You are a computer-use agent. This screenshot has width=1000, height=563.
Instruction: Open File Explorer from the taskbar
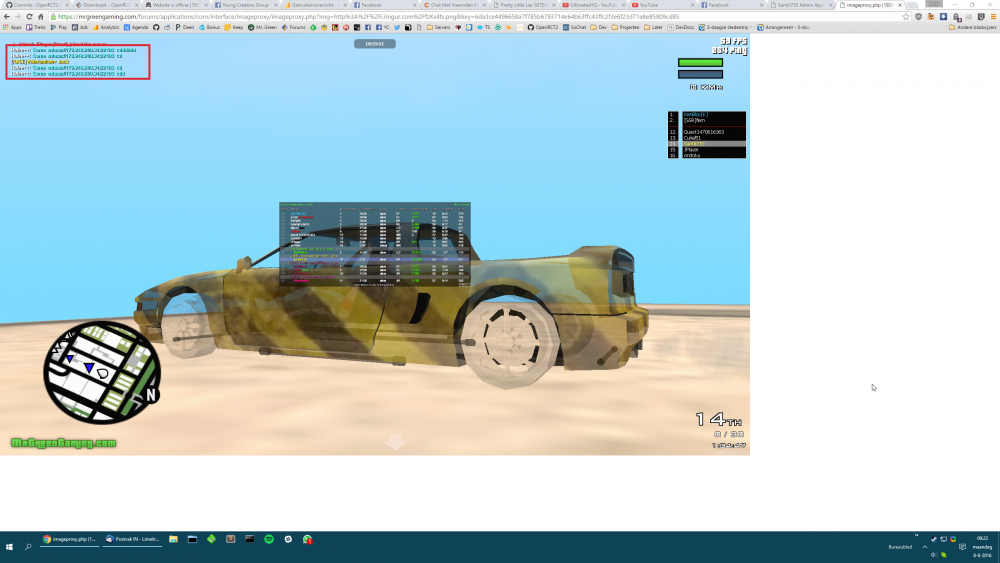point(173,539)
